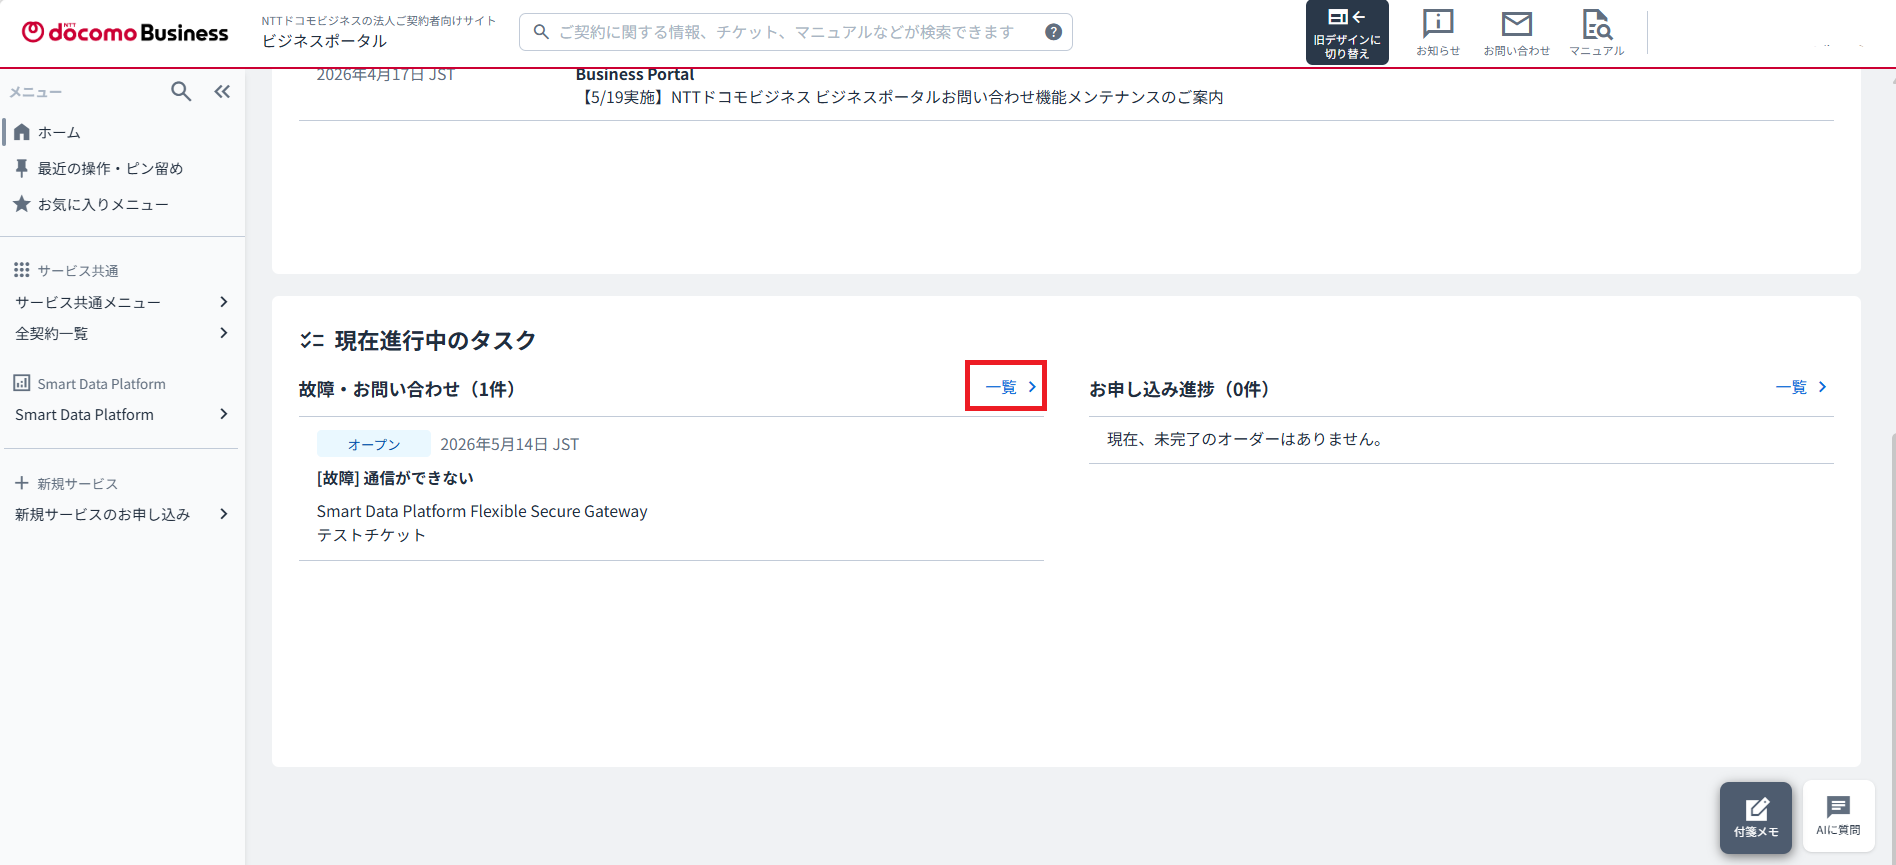The height and width of the screenshot is (865, 1896).
Task: Open the AIに質問 chat button
Action: tap(1838, 816)
